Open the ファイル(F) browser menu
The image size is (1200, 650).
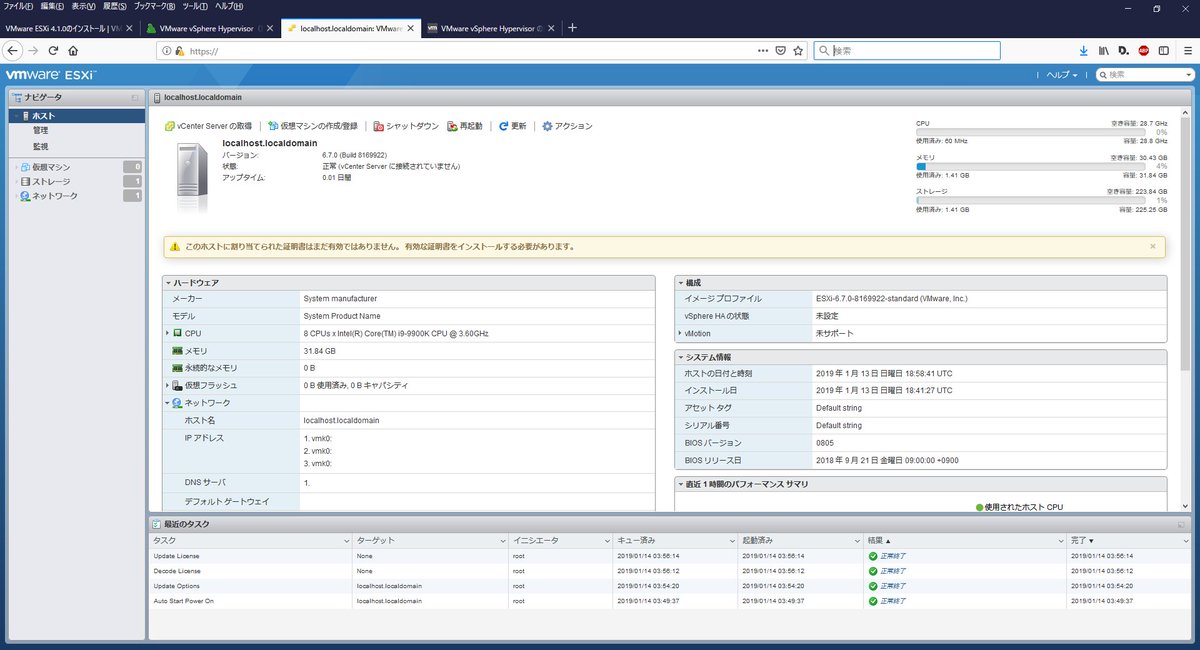[x=19, y=7]
